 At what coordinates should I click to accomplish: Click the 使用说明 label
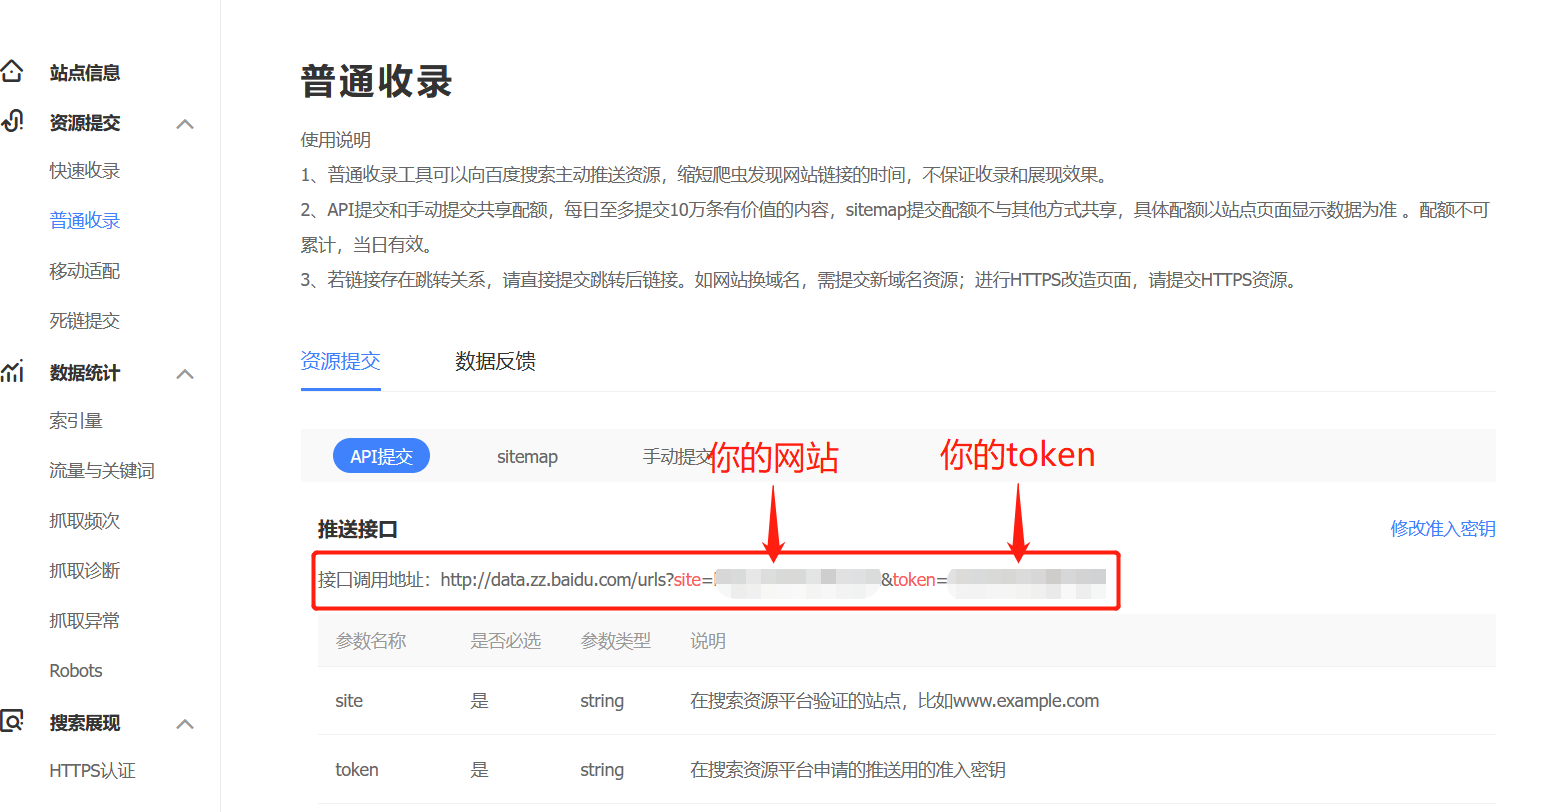(336, 140)
